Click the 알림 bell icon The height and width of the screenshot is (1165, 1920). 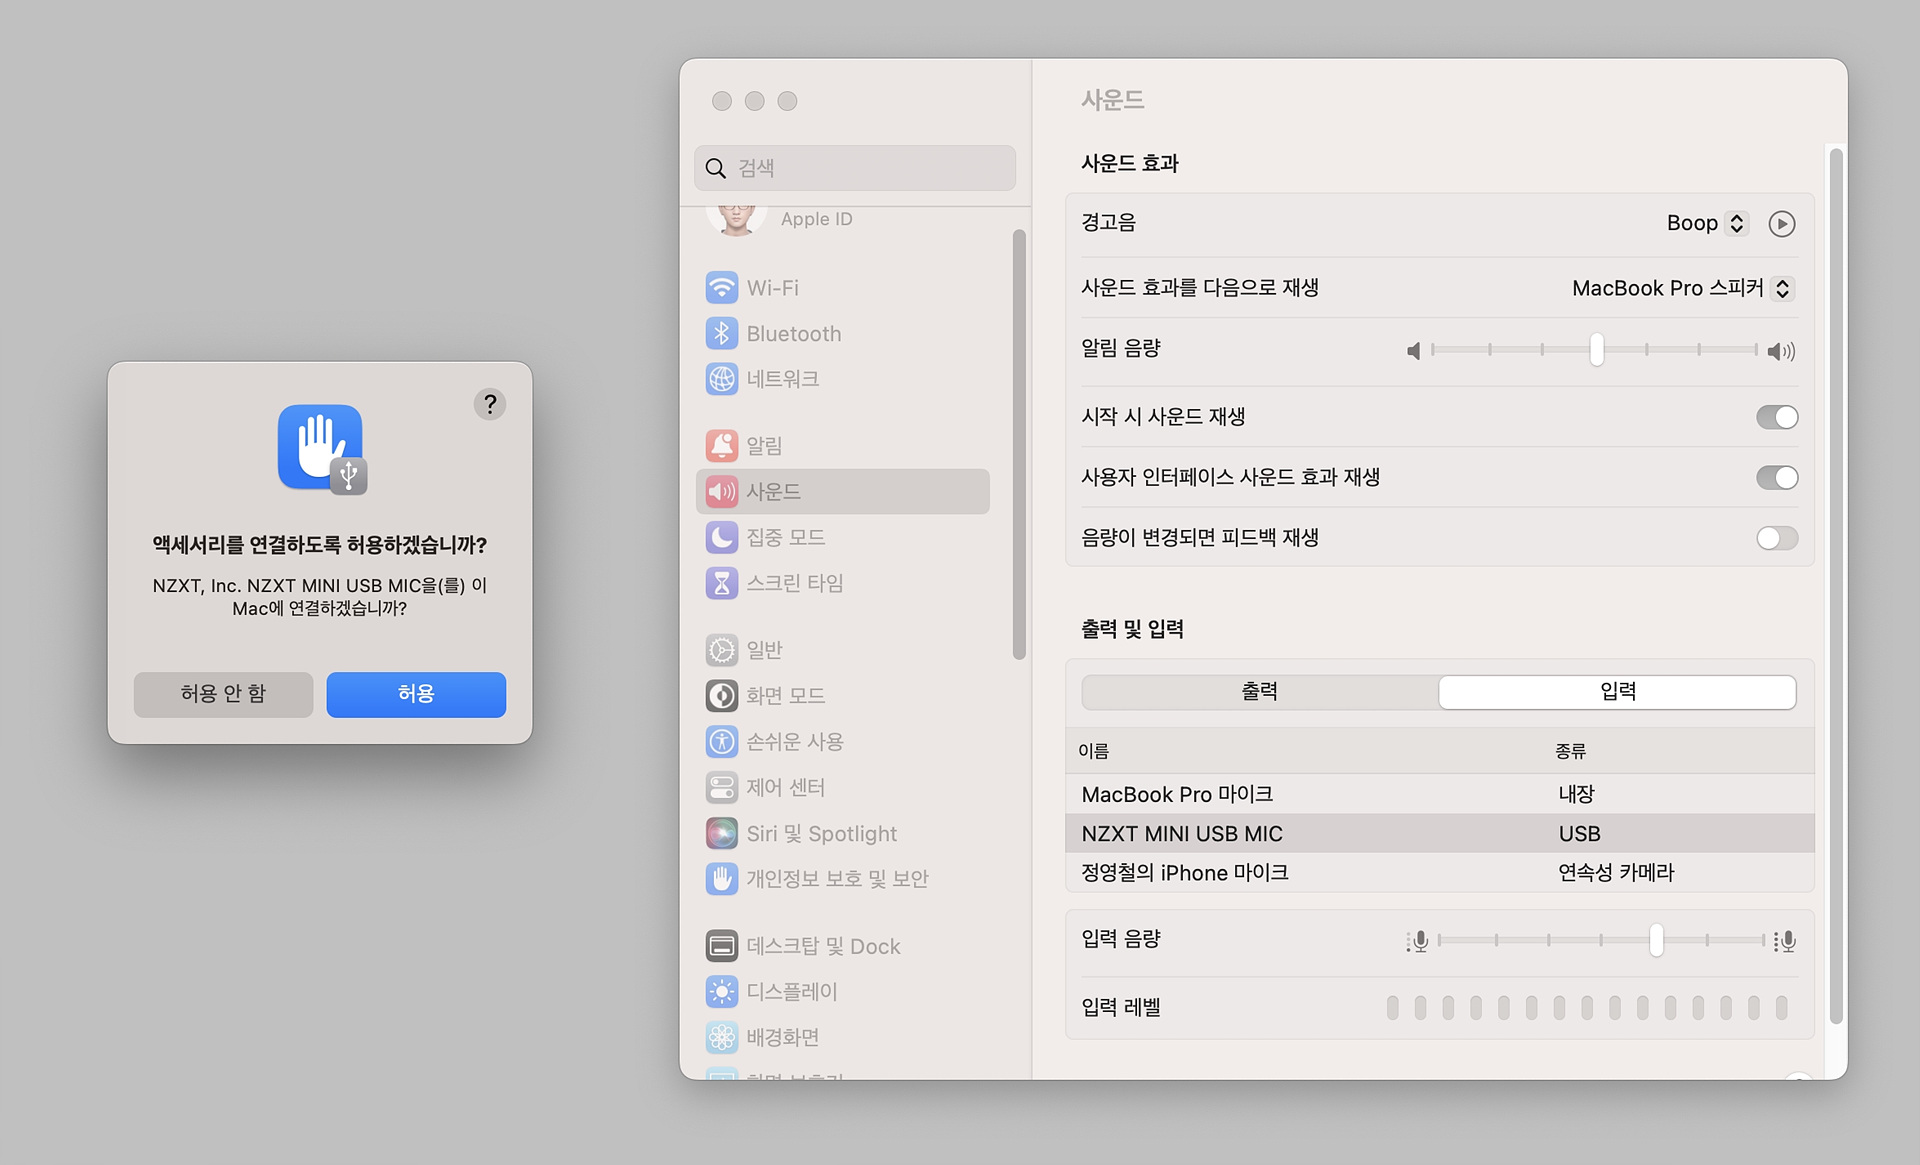coord(721,446)
